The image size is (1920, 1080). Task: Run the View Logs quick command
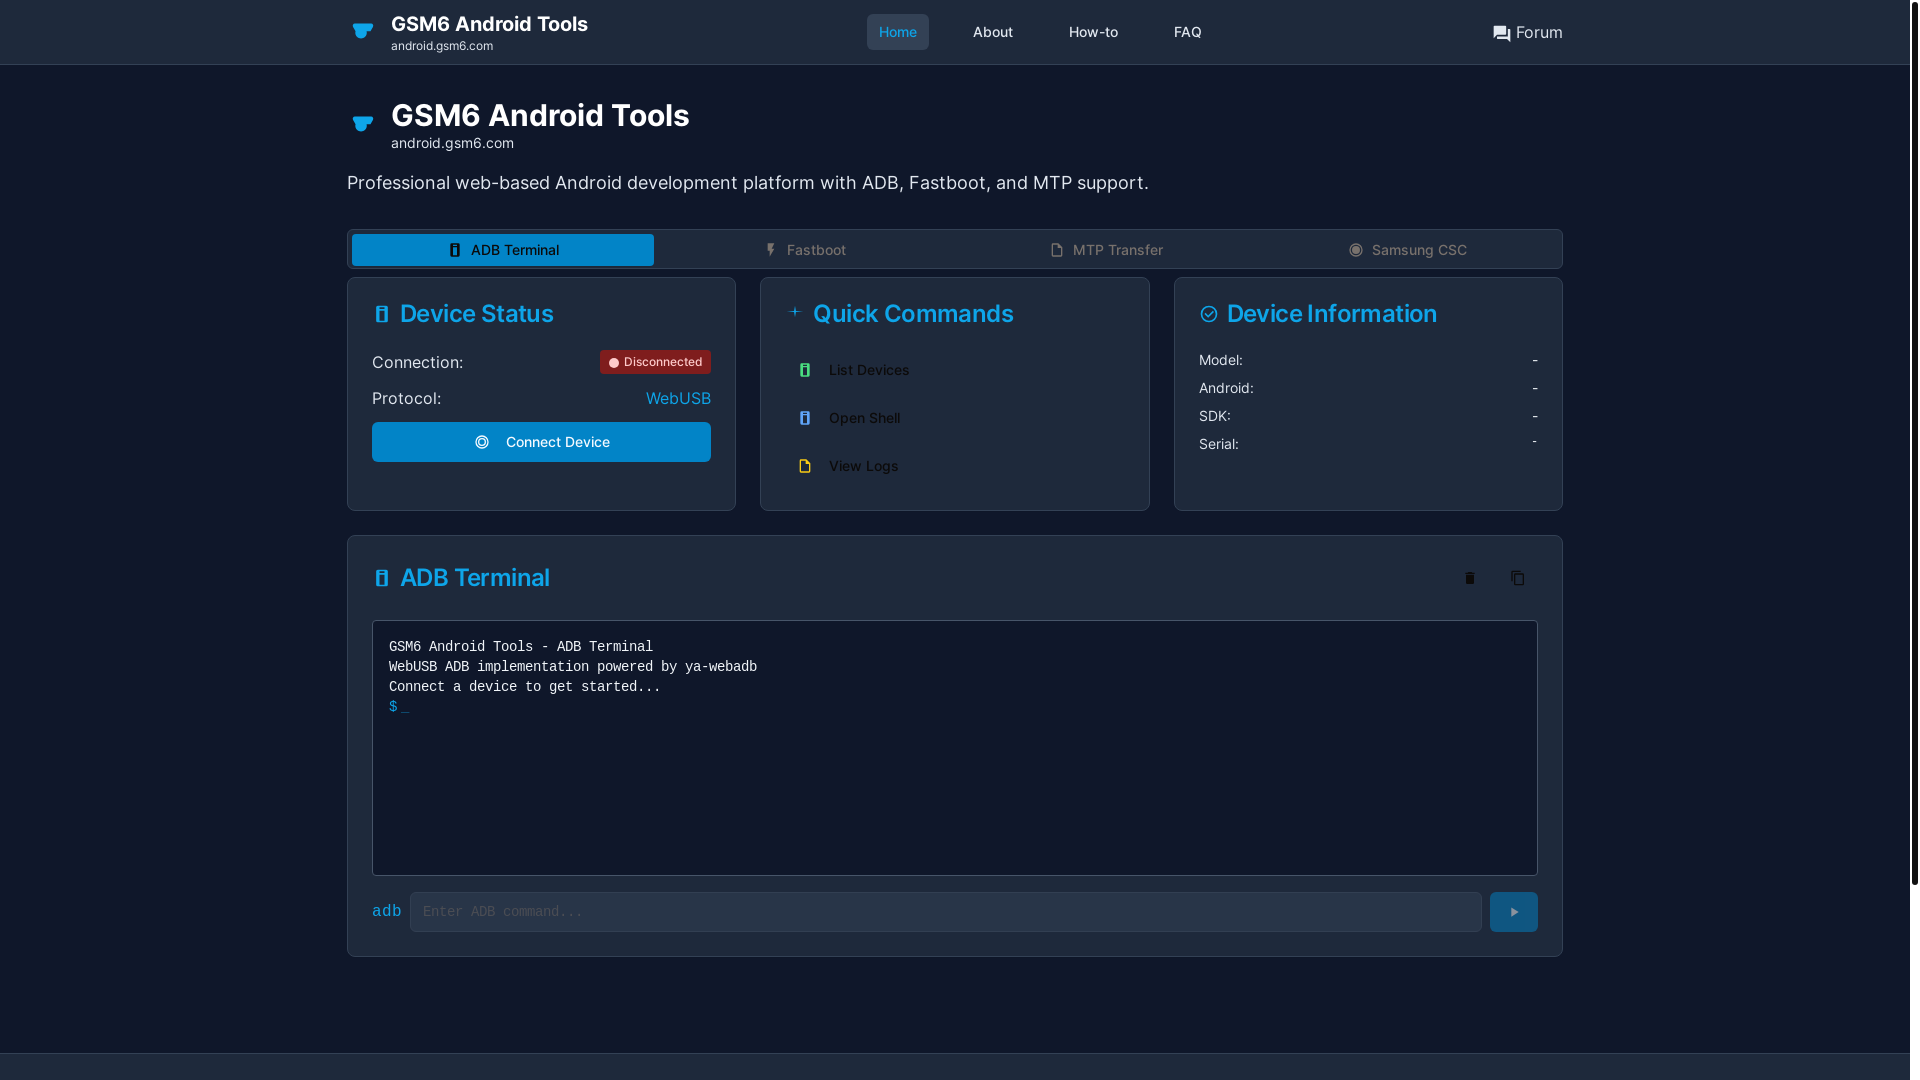pos(955,466)
